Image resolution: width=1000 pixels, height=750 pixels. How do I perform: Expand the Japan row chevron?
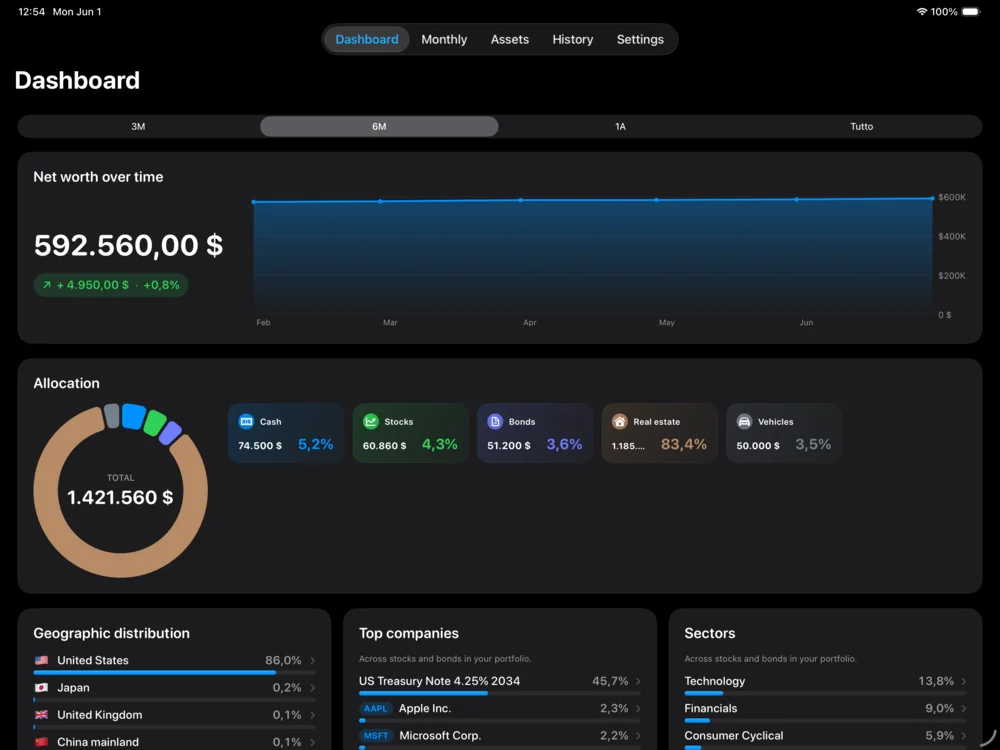312,688
